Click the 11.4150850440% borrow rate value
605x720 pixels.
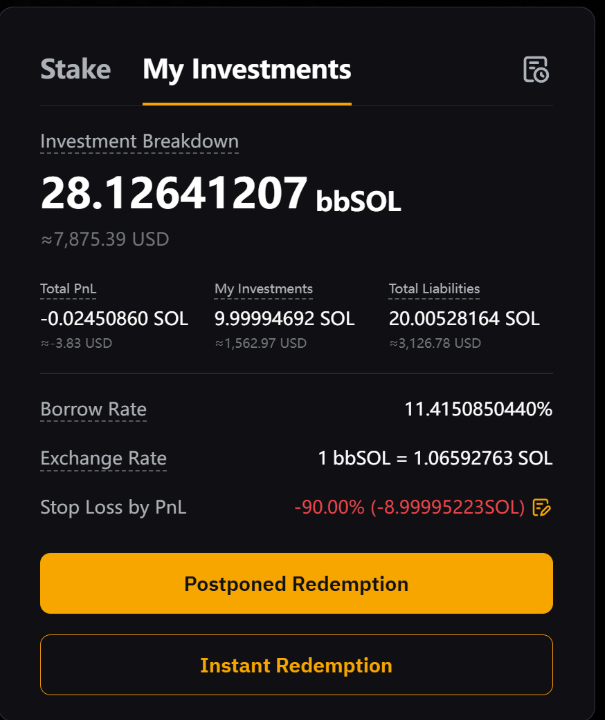478,409
